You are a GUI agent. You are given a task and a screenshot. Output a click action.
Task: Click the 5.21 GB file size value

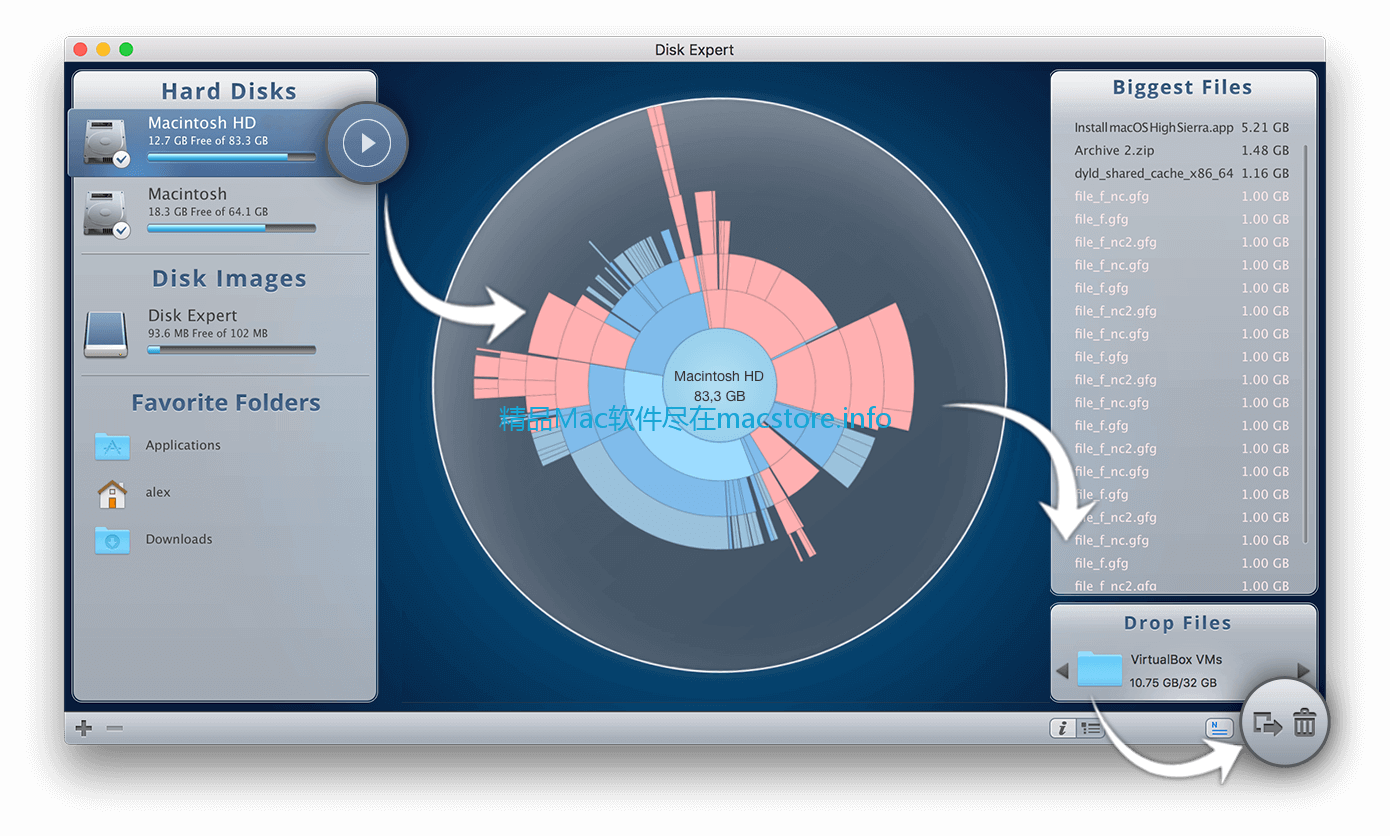pos(1265,128)
